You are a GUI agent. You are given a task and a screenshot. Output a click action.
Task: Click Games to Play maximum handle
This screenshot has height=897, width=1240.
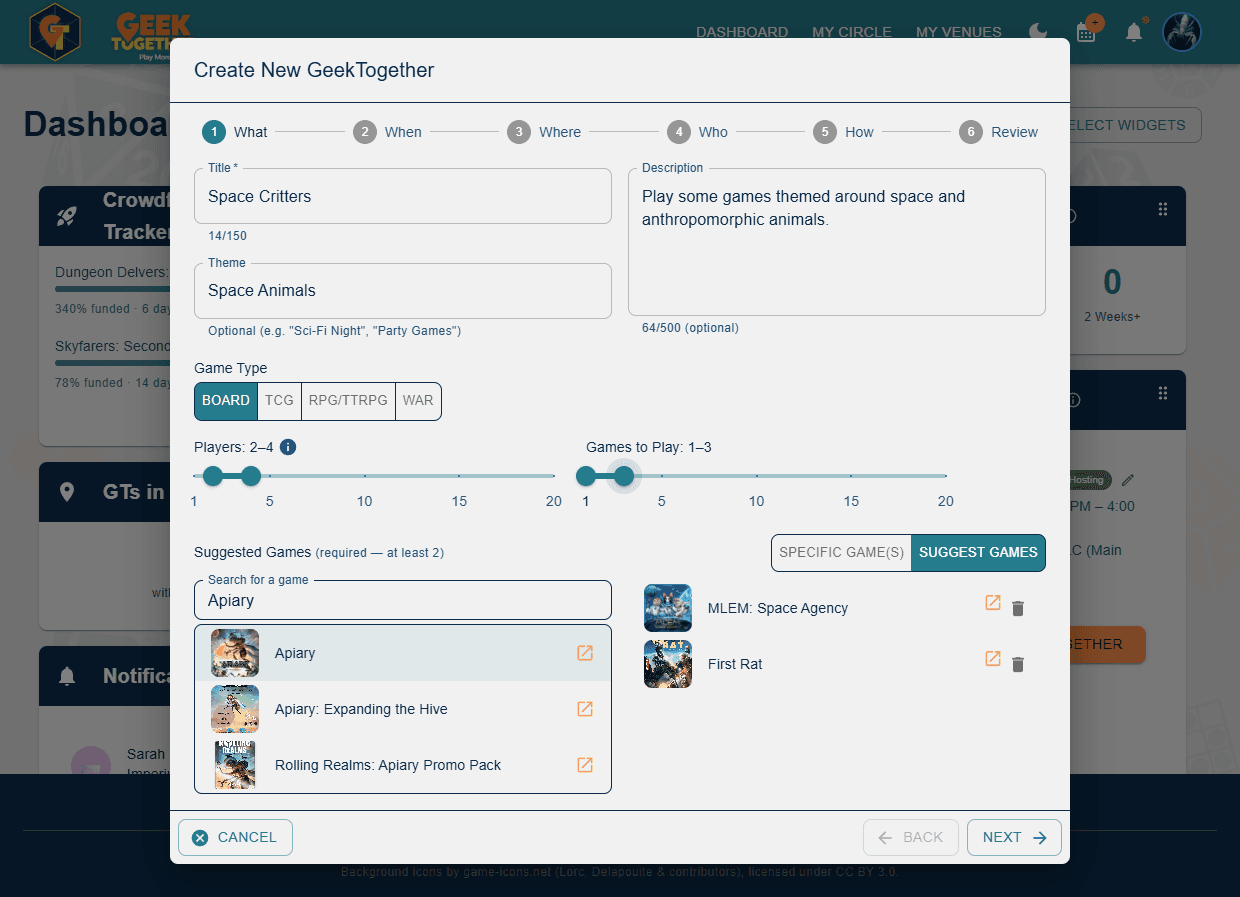point(624,476)
